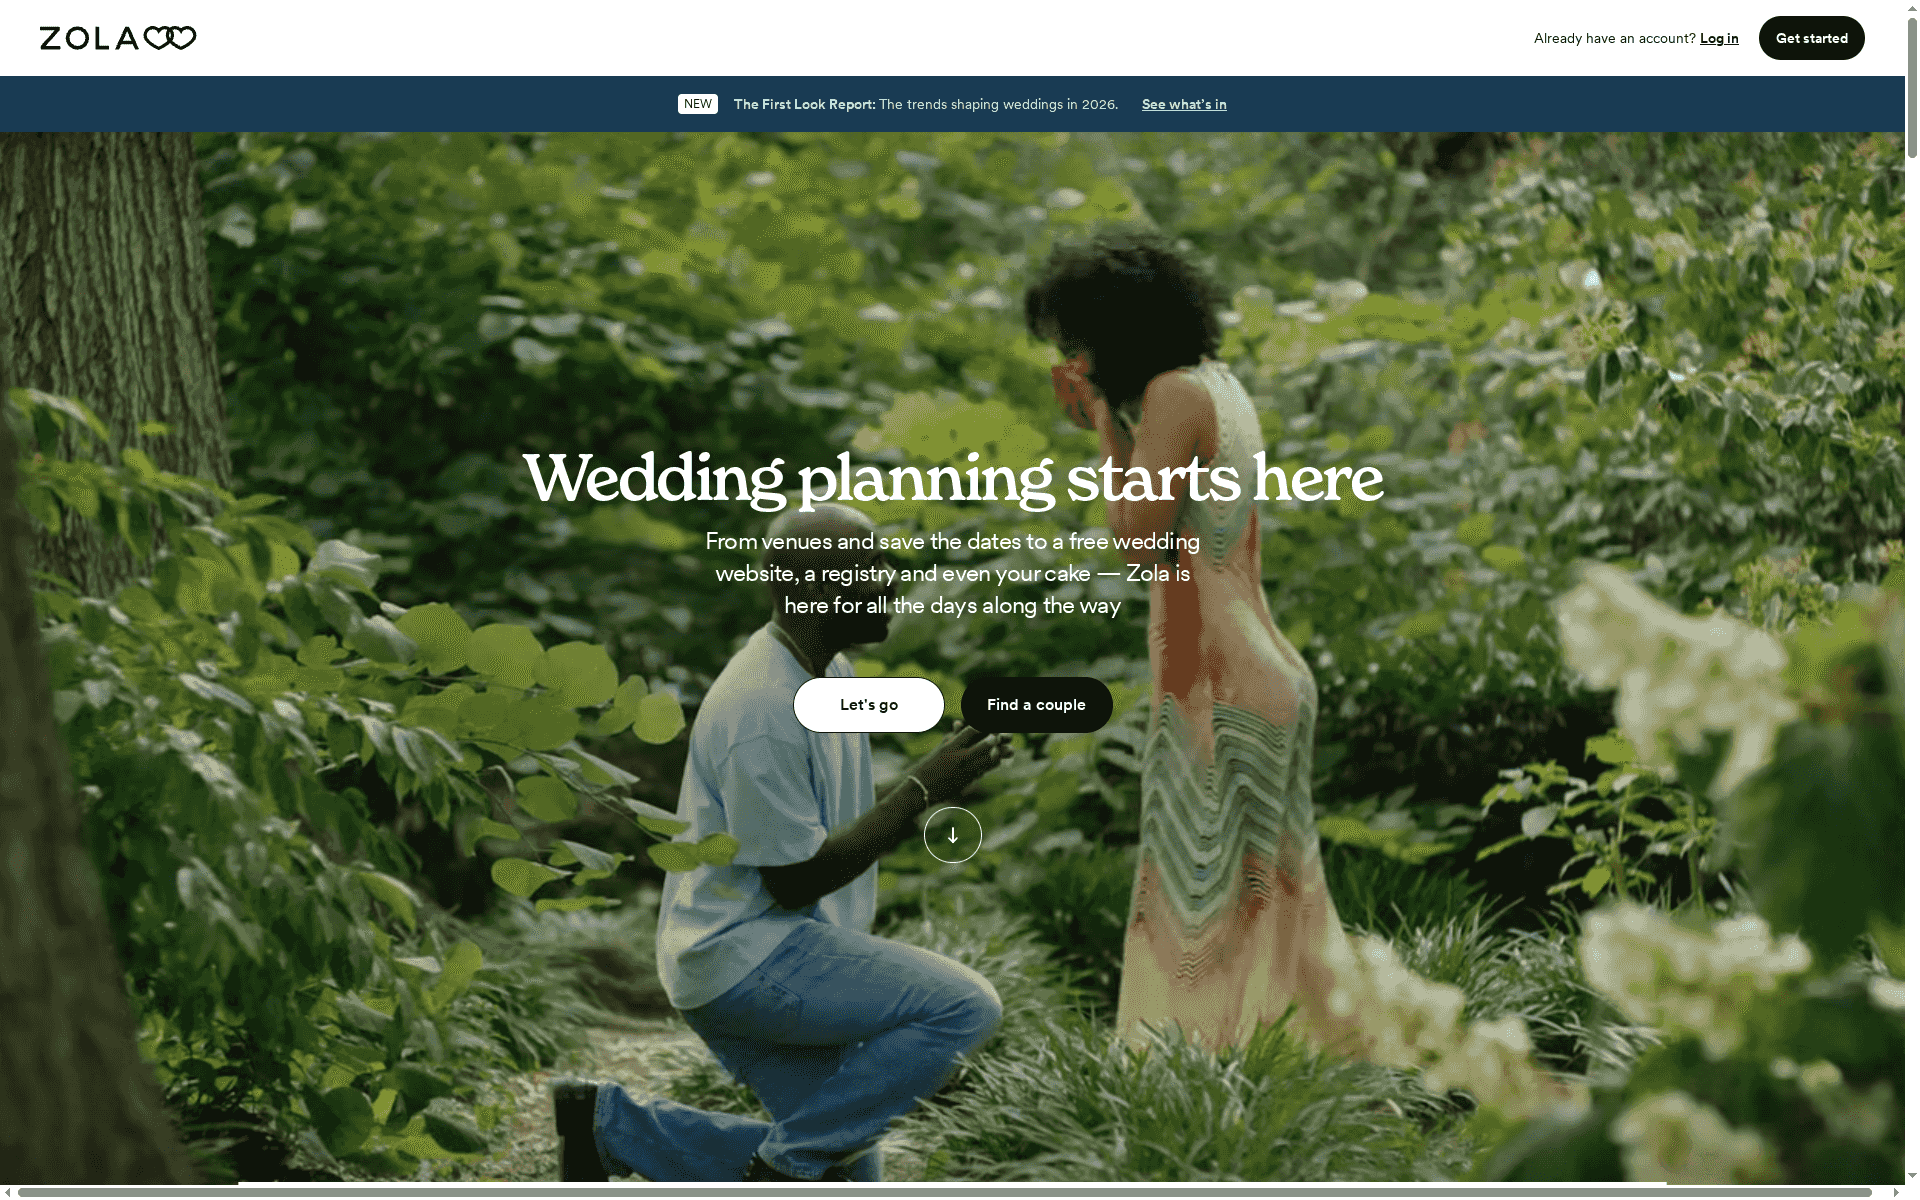Image resolution: width=1920 pixels, height=1200 pixels.
Task: Select the Let's go button
Action: point(868,705)
